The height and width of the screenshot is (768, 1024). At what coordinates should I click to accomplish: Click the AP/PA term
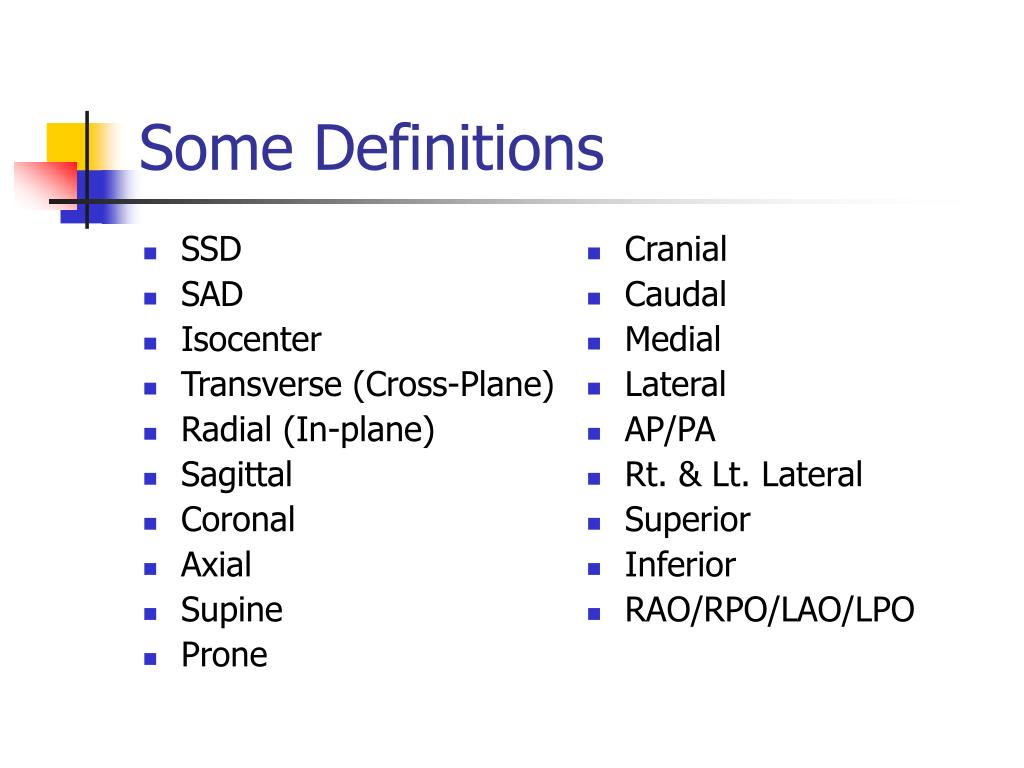[670, 430]
